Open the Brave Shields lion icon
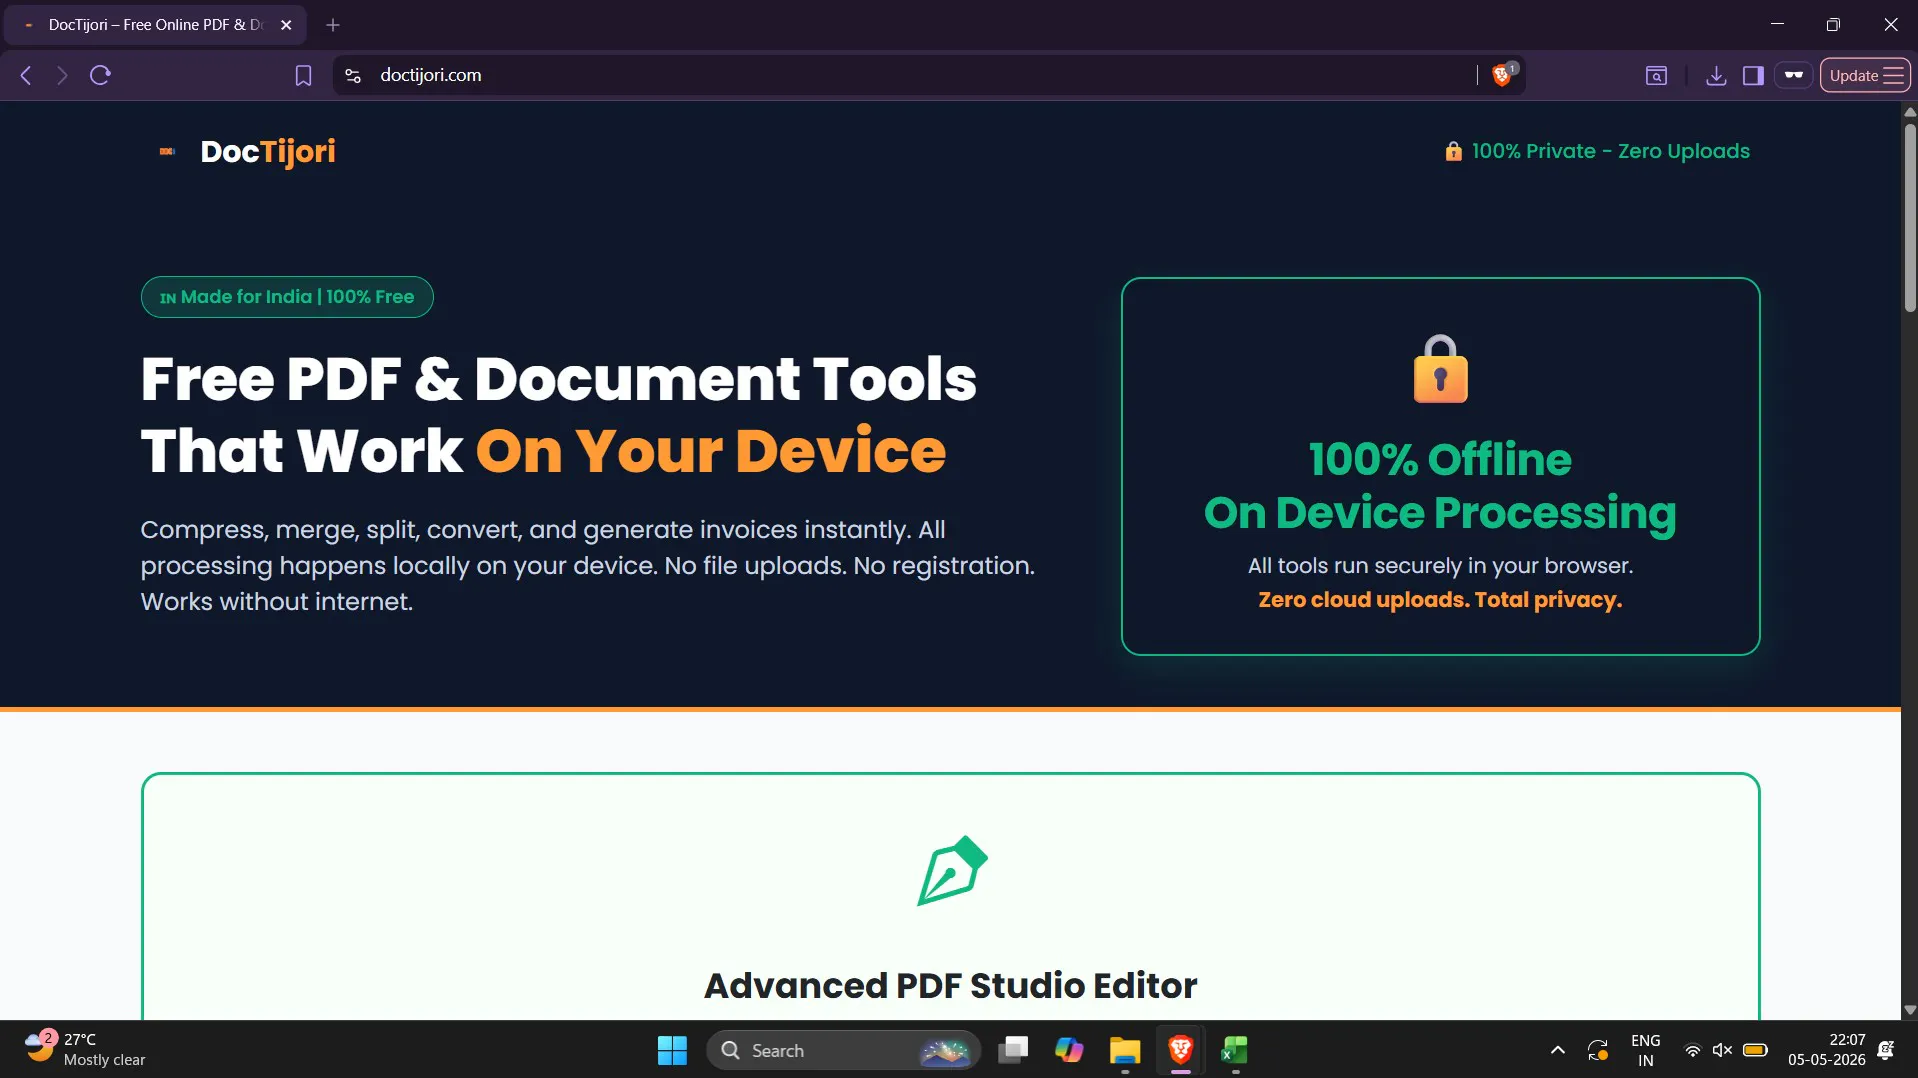This screenshot has width=1918, height=1078. [1503, 74]
